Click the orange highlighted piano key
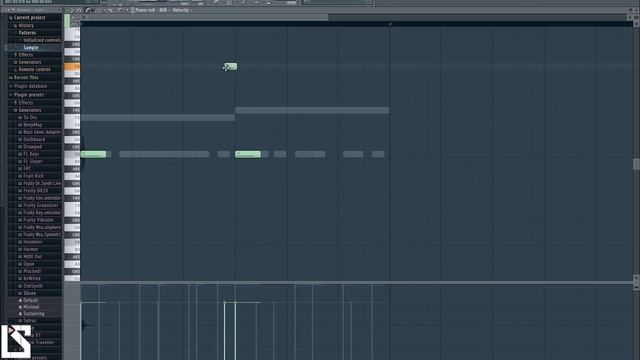This screenshot has height=360, width=640. [x=72, y=66]
